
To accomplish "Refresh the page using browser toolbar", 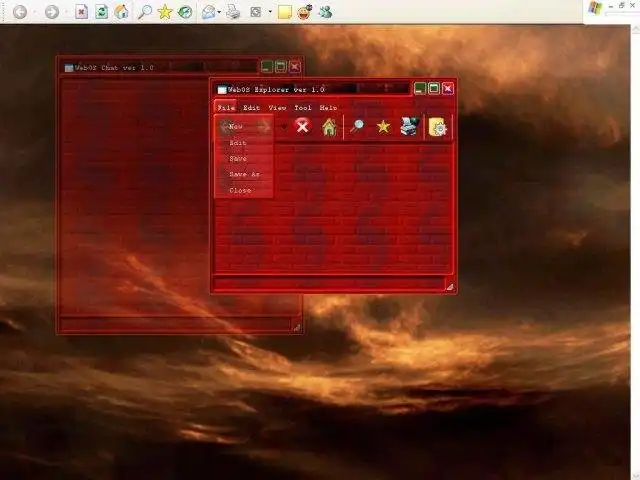I will pos(101,12).
